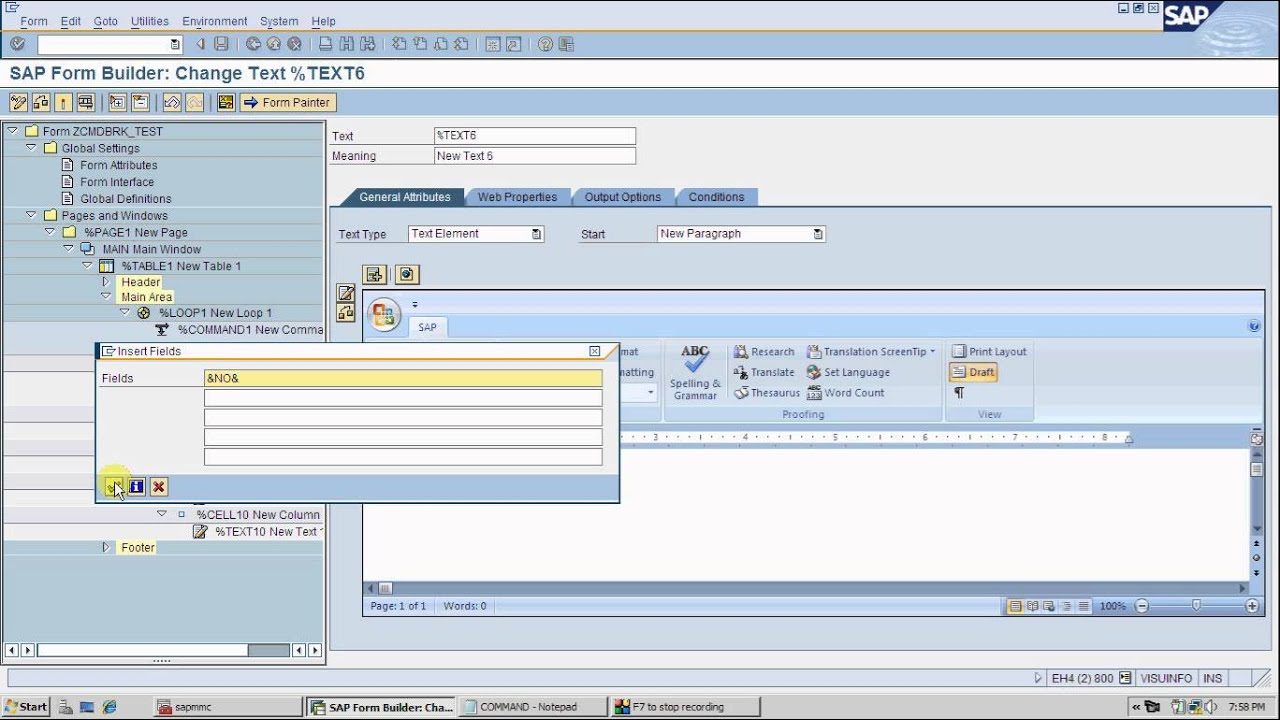
Task: Click the Collapse subtree icon in toolbar
Action: tap(140, 102)
